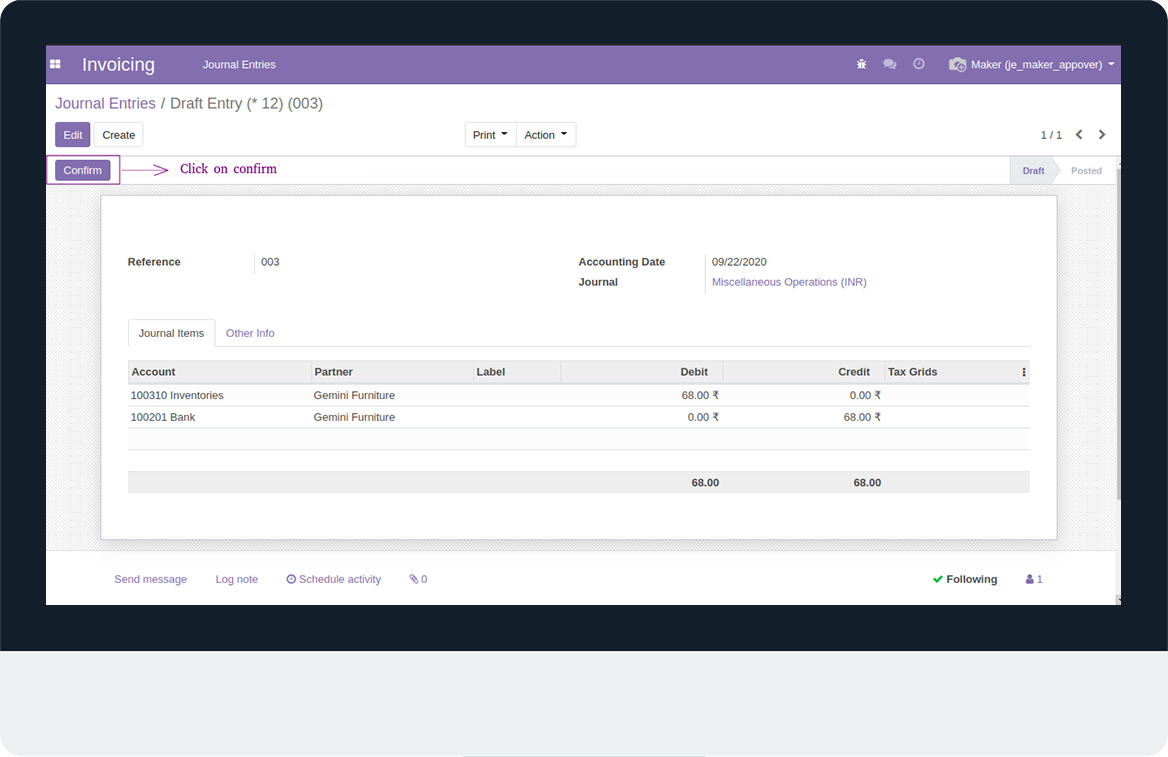
Task: Click the Create button
Action: [118, 135]
